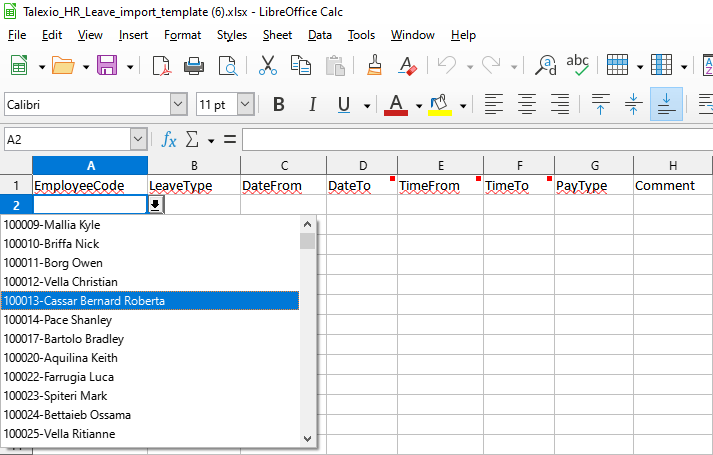Click the formula input line
Screen dimensions: 713x455
tap(477, 140)
